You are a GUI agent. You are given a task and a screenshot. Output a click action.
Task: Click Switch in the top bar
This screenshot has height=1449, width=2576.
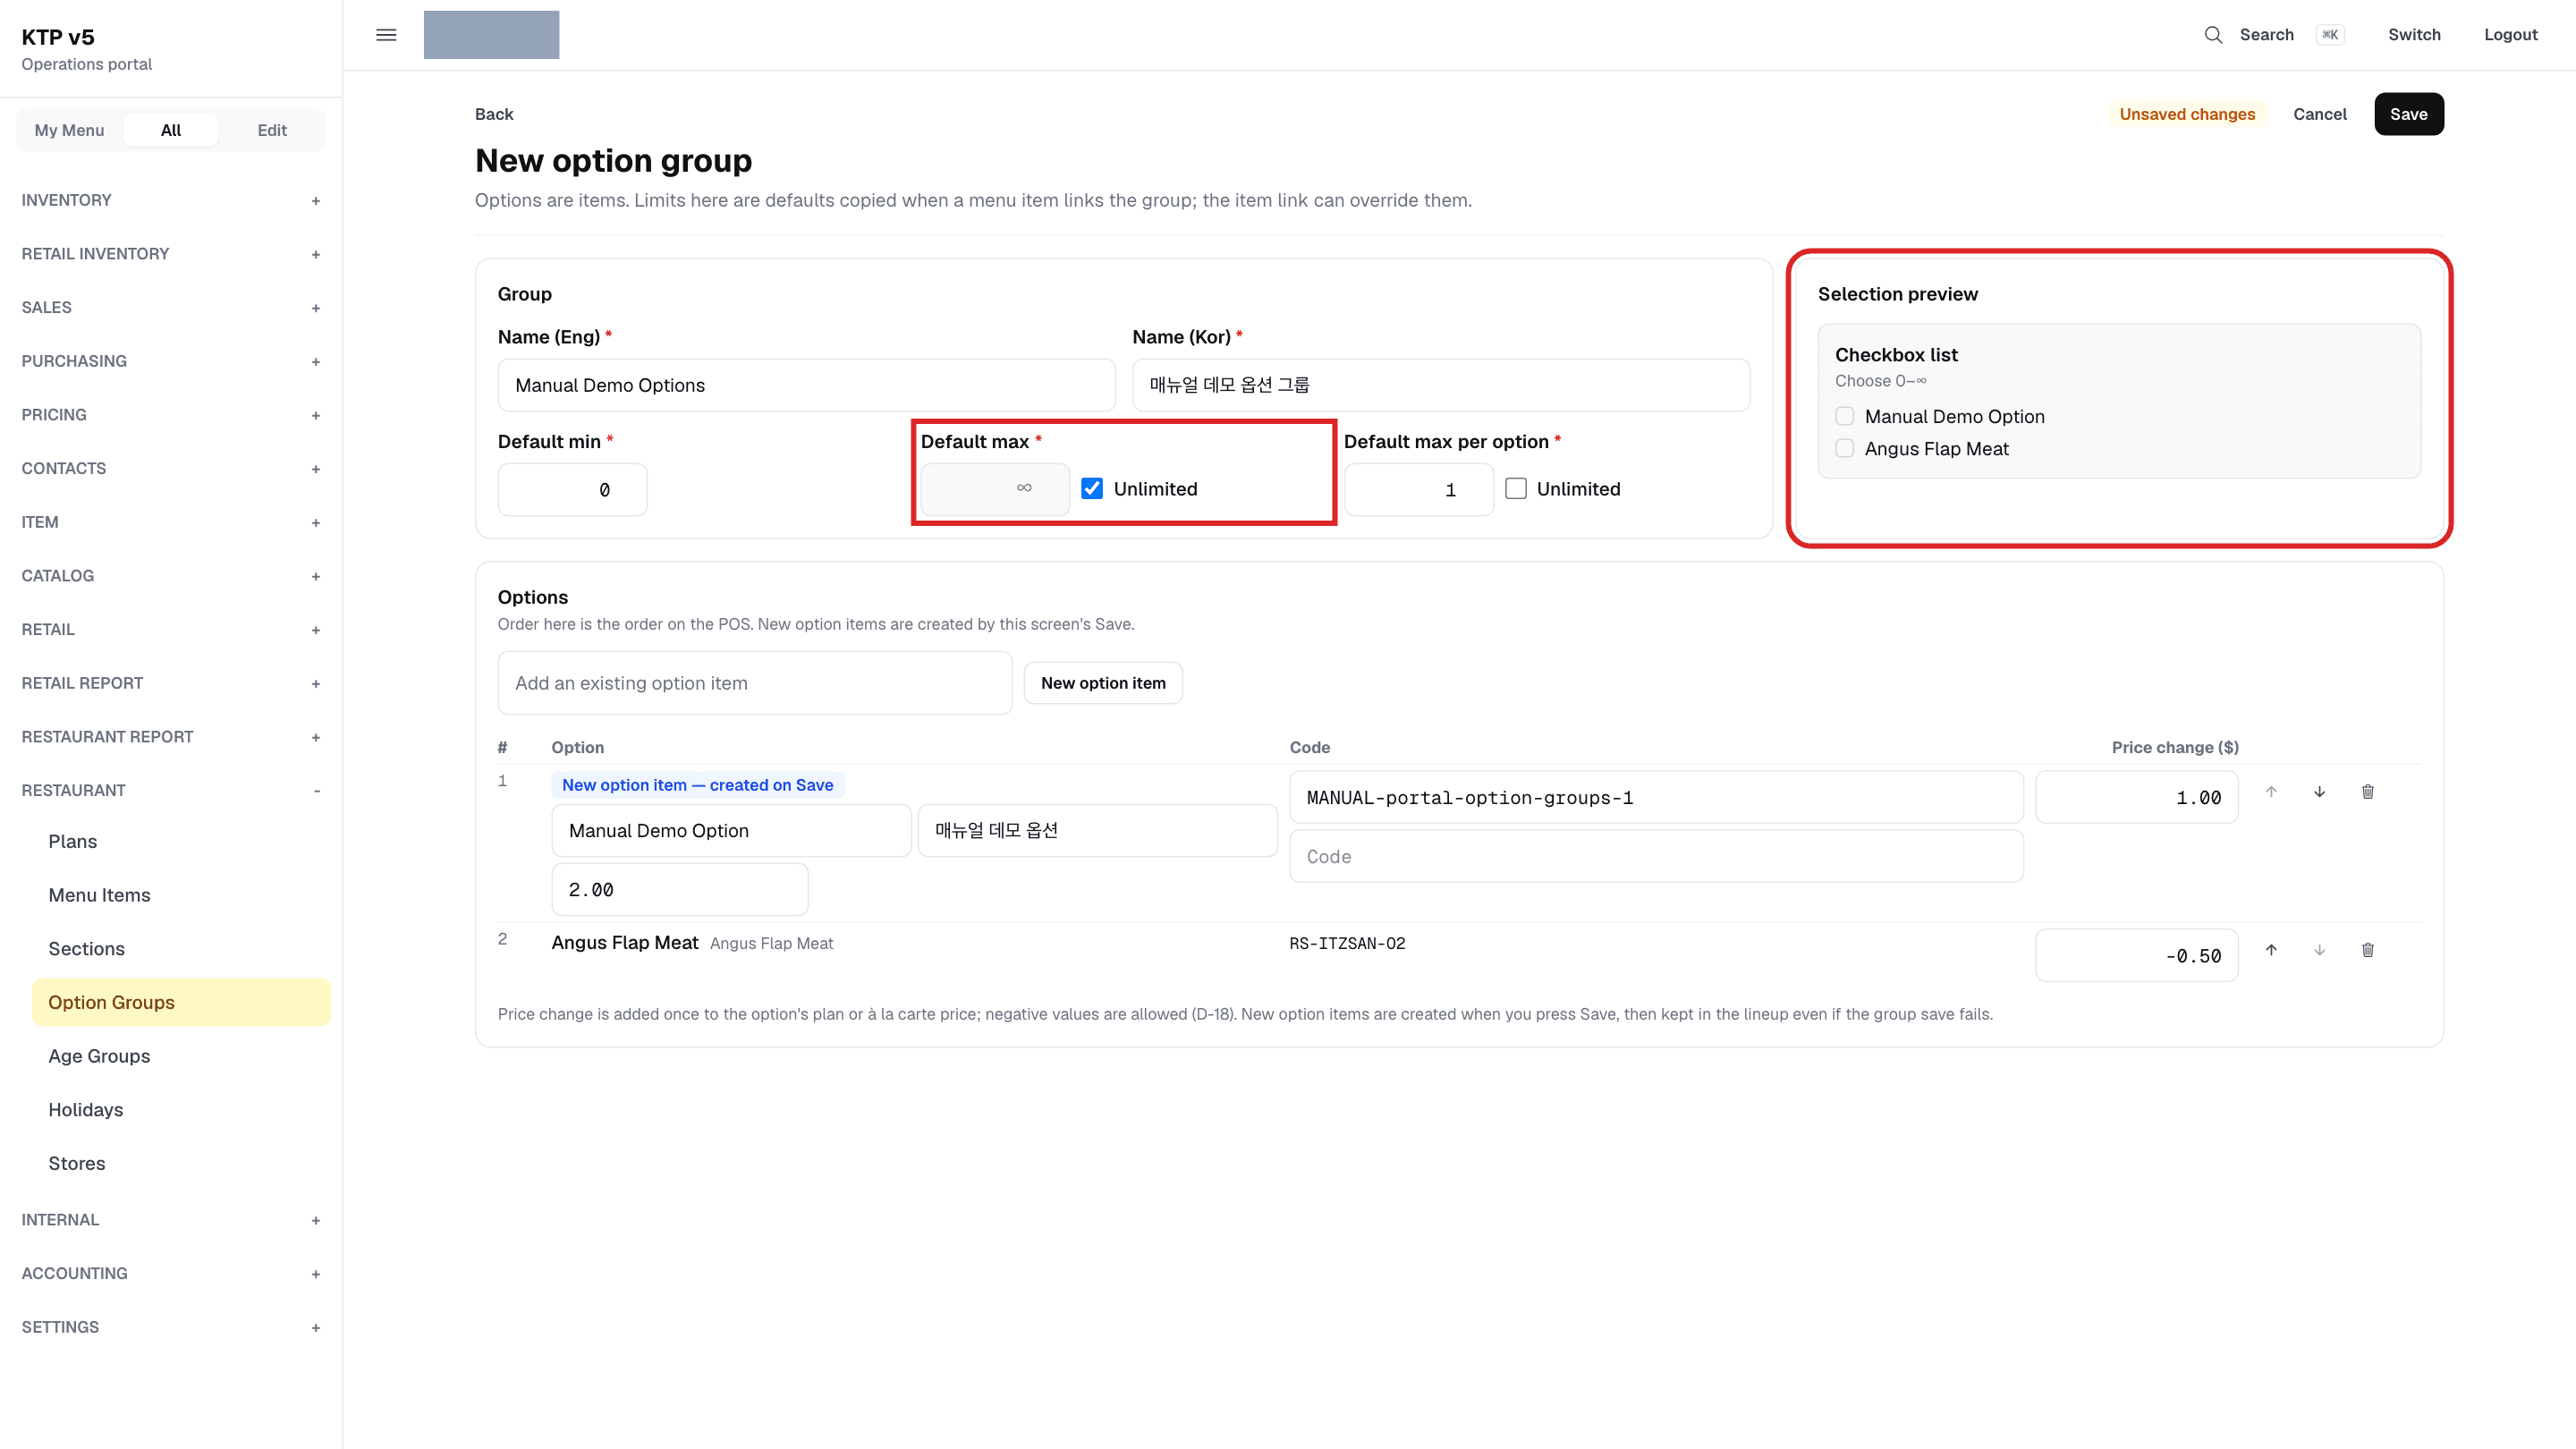point(2414,35)
